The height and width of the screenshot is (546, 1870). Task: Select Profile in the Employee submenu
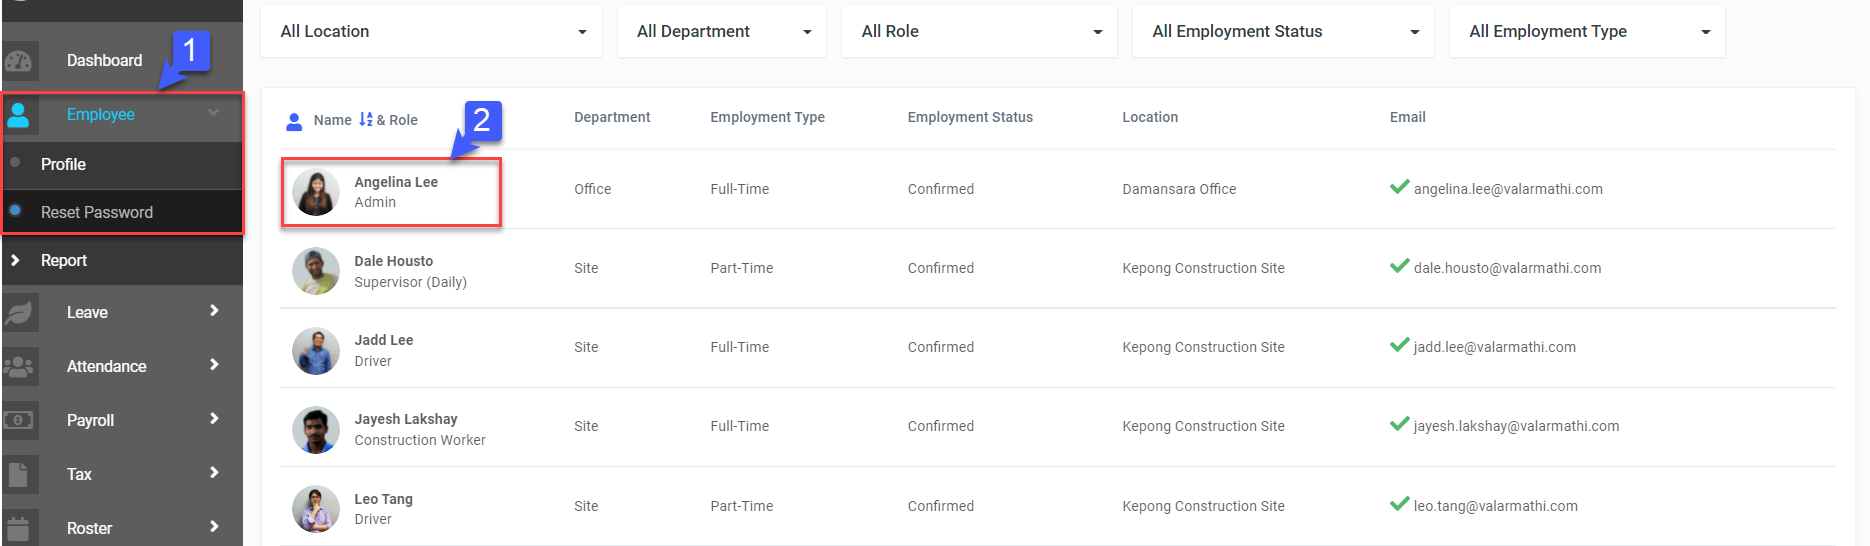tap(63, 165)
